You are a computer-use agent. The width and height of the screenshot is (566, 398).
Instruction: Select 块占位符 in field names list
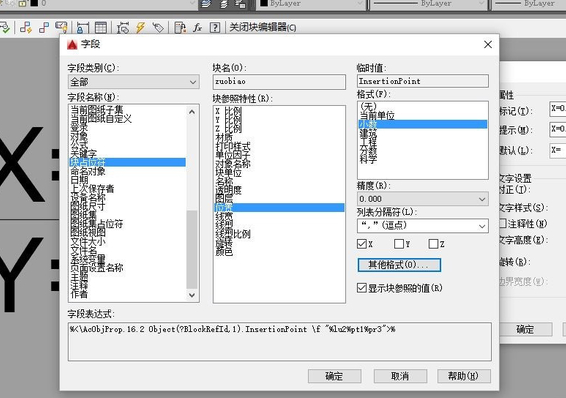tap(127, 162)
